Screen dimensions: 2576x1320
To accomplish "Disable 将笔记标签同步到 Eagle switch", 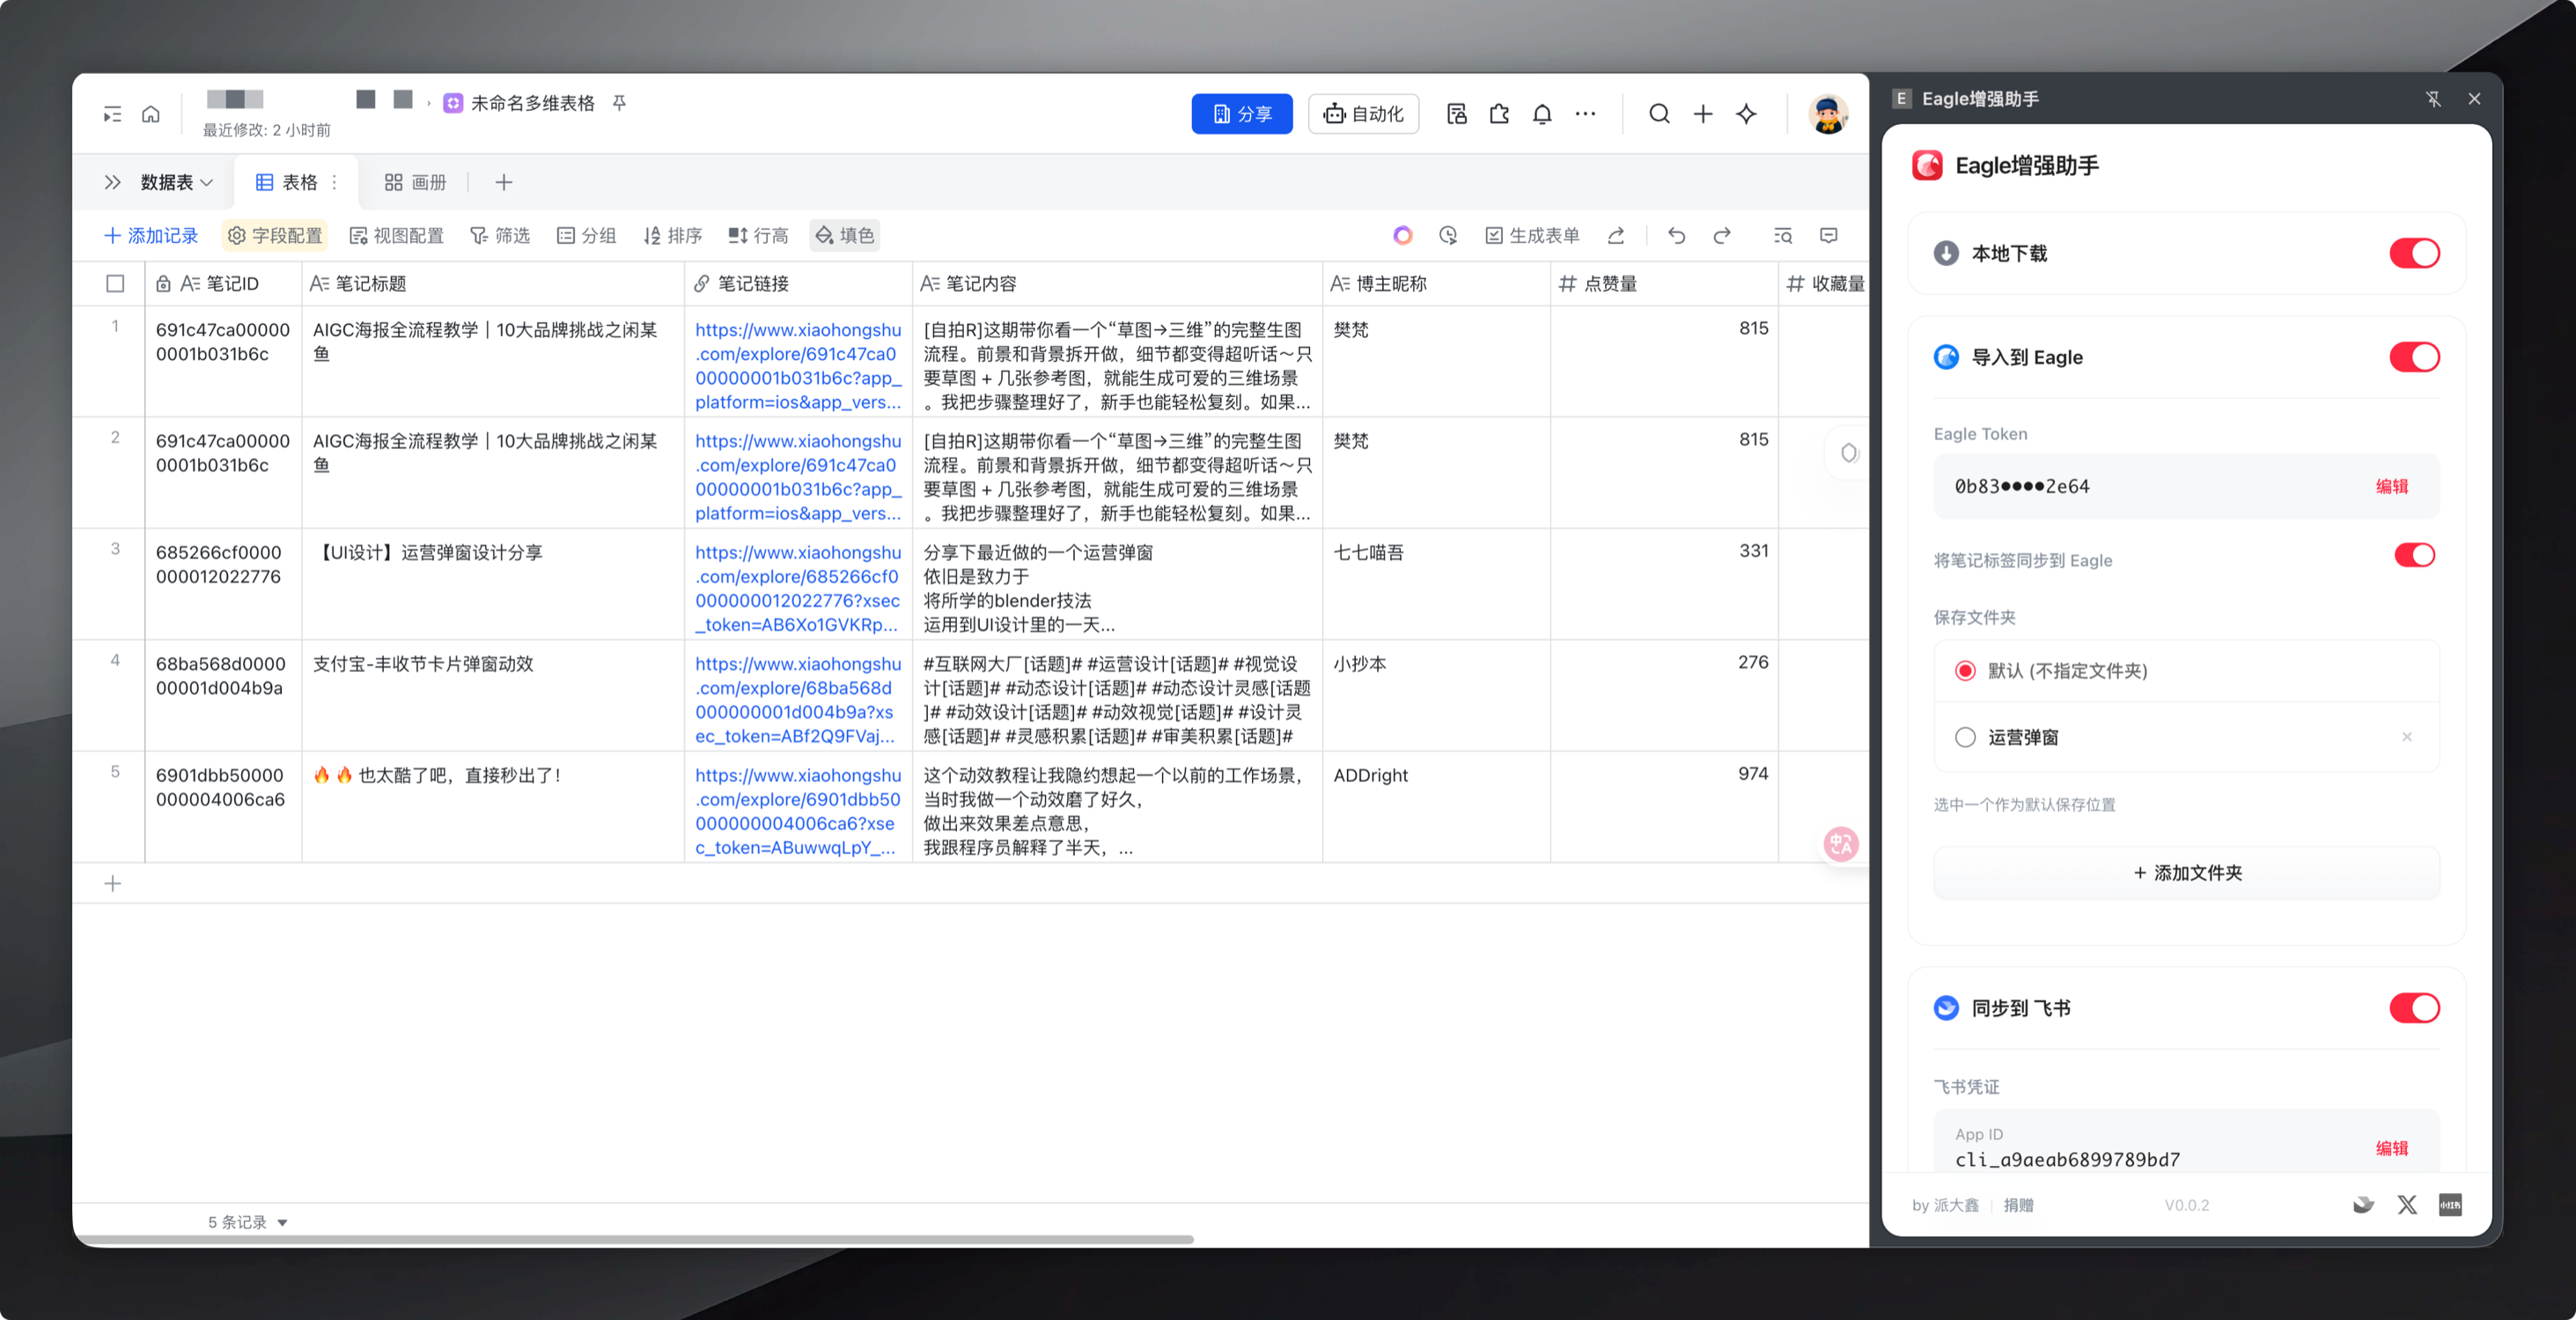I will pyautogui.click(x=2414, y=556).
